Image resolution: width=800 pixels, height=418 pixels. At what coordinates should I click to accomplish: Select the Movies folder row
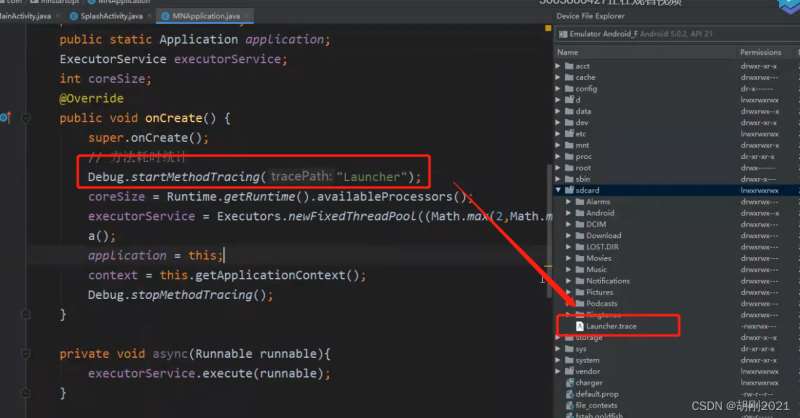pos(599,258)
